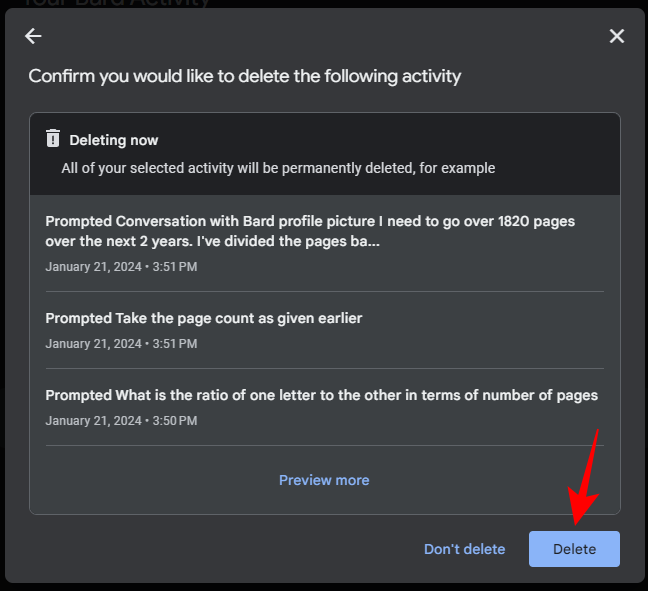Screen dimensions: 648x591
Task: Click the partially hidden Bard Activity header
Action: [x=115, y=4]
